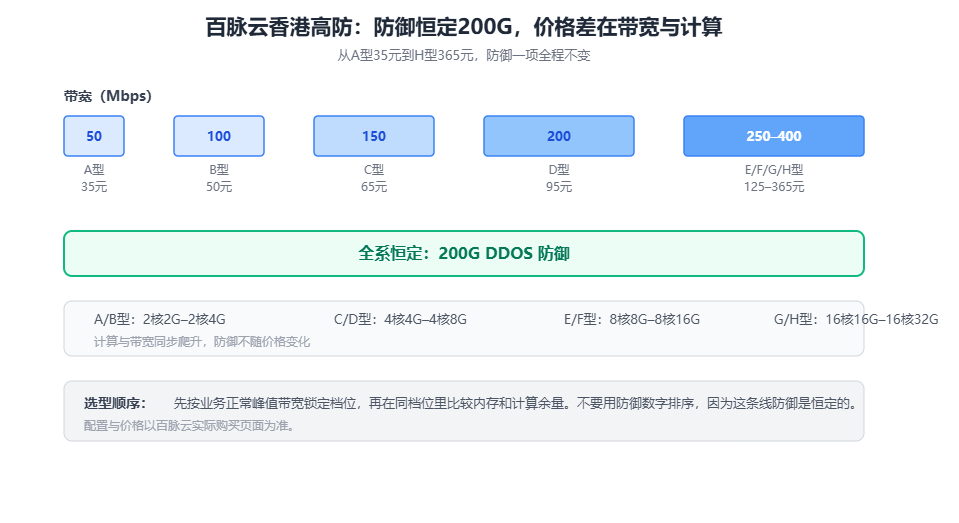Click the 95元 price
This screenshot has height=523, width=959.
(x=558, y=187)
